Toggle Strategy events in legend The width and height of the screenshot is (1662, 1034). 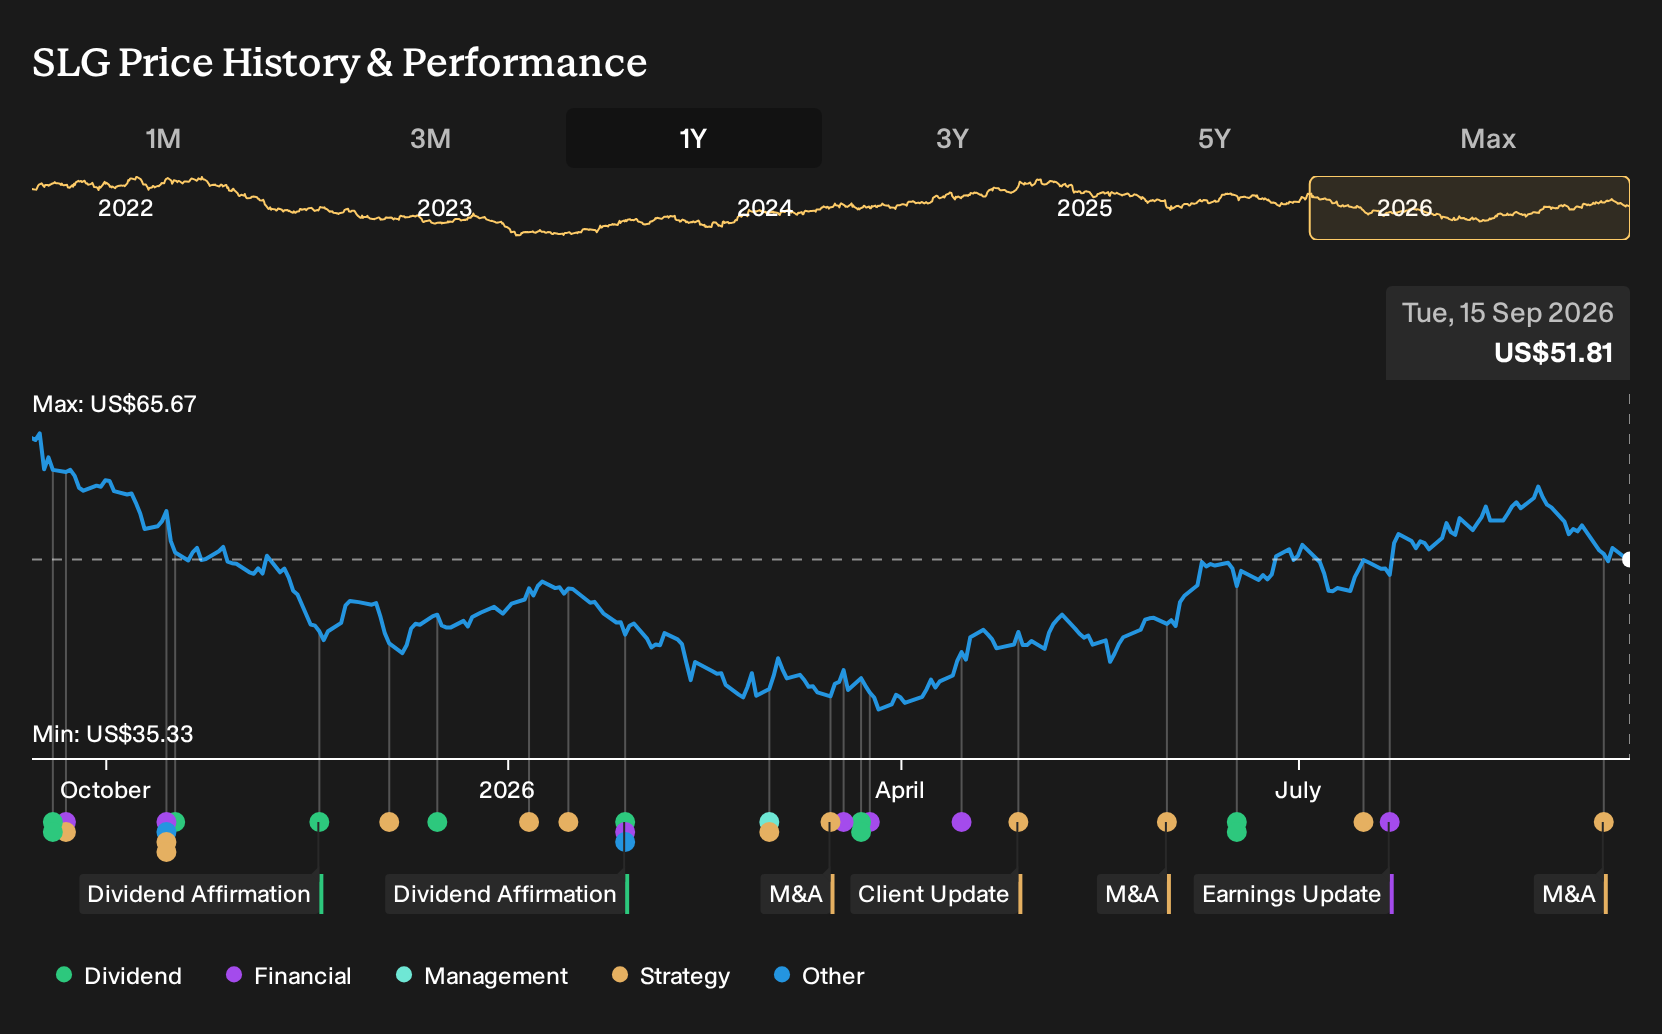[670, 976]
